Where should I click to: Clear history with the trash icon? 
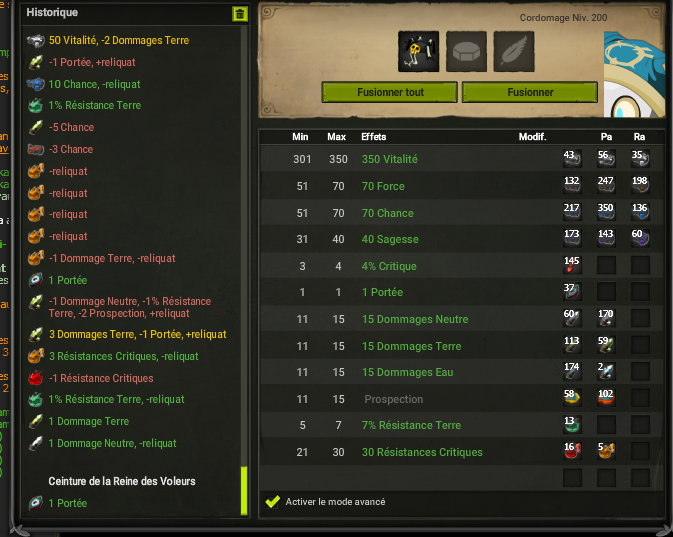pyautogui.click(x=240, y=14)
